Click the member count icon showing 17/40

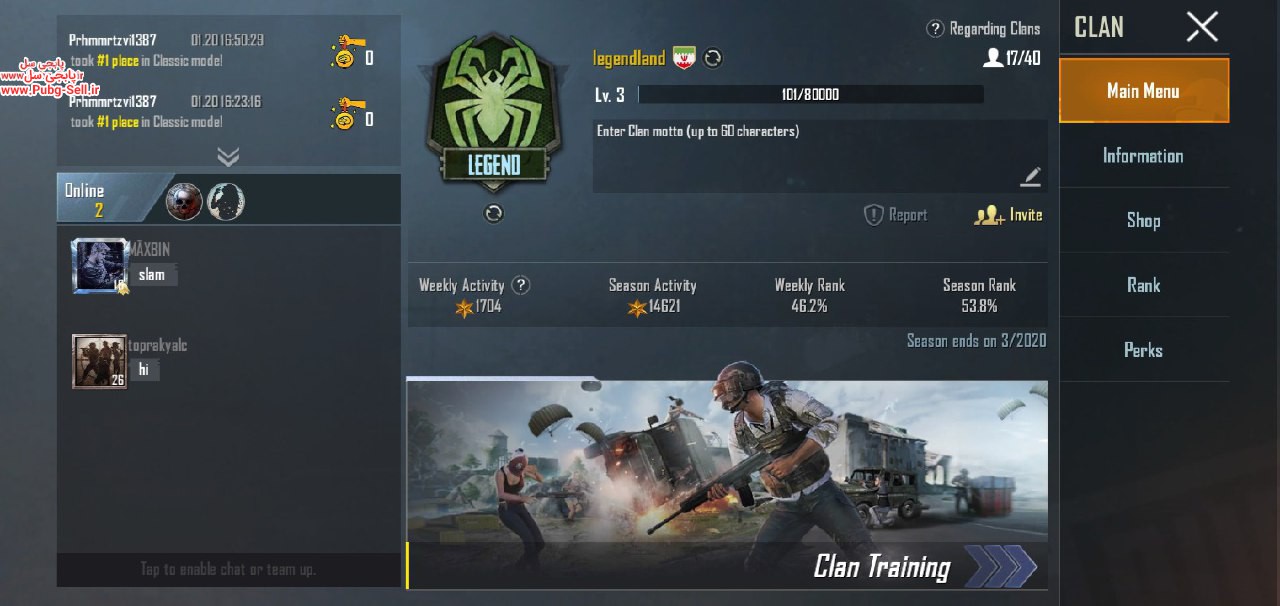click(993, 58)
